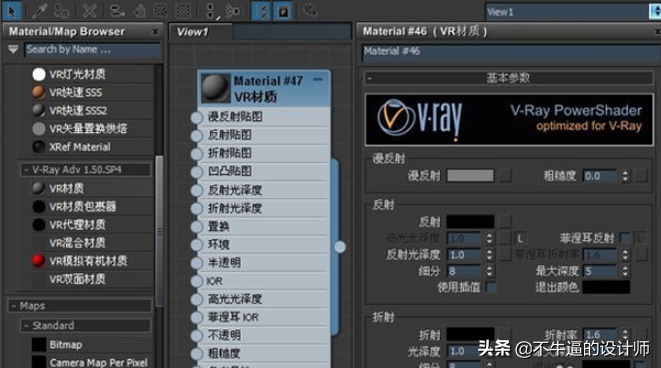Collapse the Material #47 node
Viewport: 661px width, 368px height.
[x=318, y=79]
